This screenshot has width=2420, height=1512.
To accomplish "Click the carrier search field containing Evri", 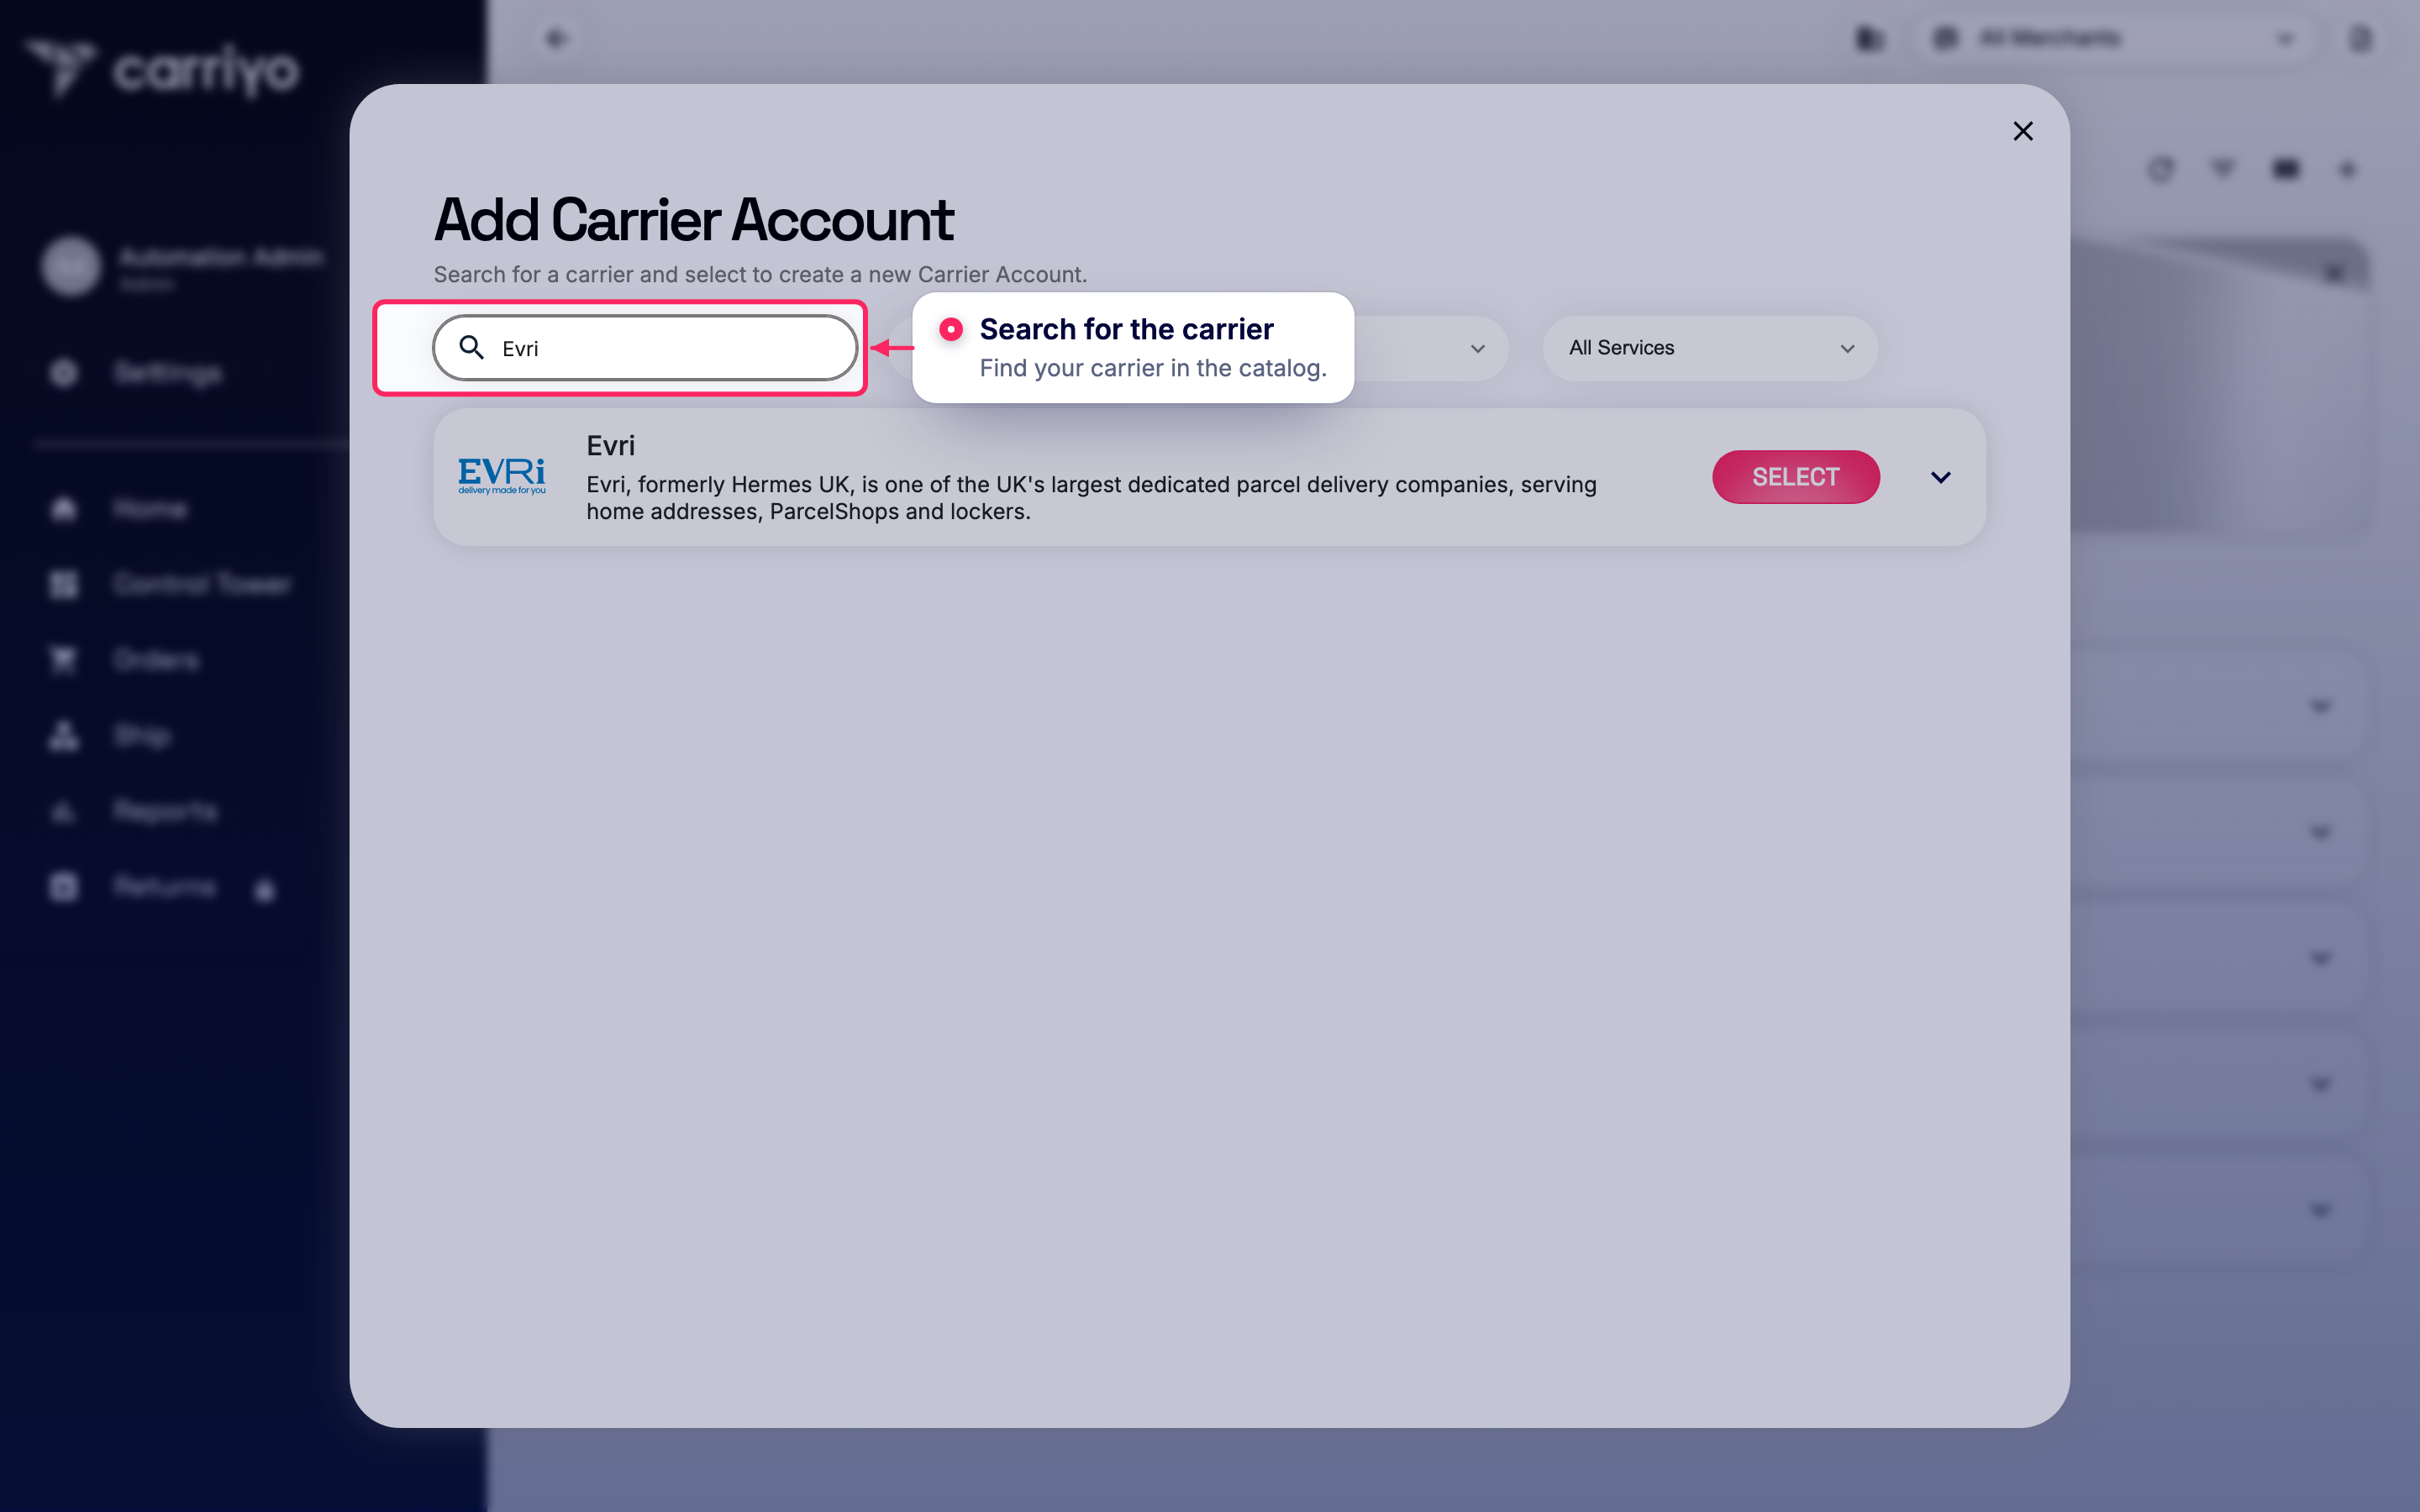I will tap(645, 348).
